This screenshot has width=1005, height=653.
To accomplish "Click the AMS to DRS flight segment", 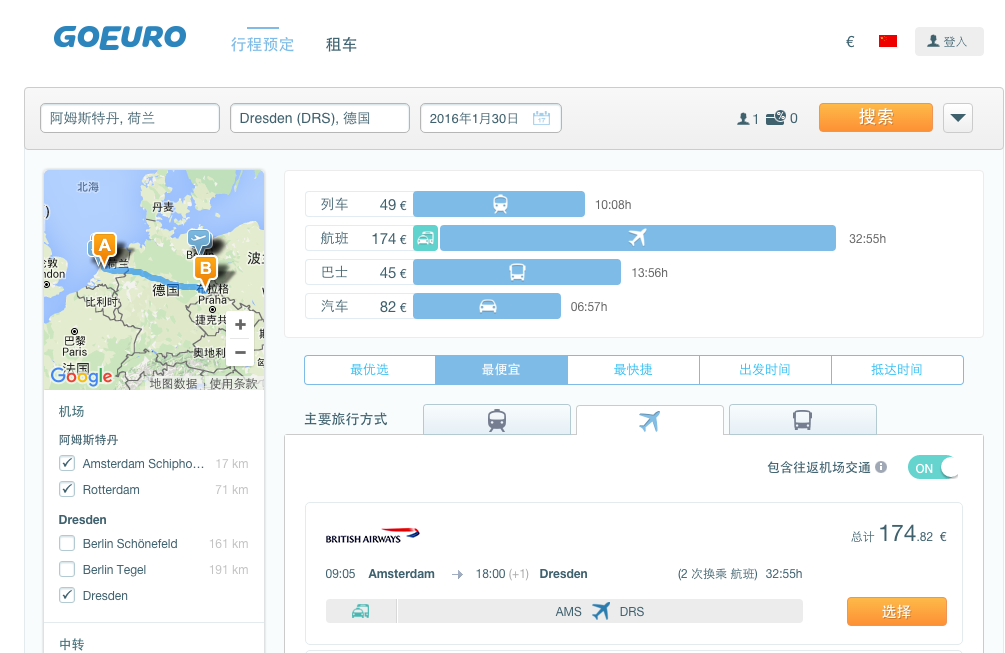I will (600, 611).
